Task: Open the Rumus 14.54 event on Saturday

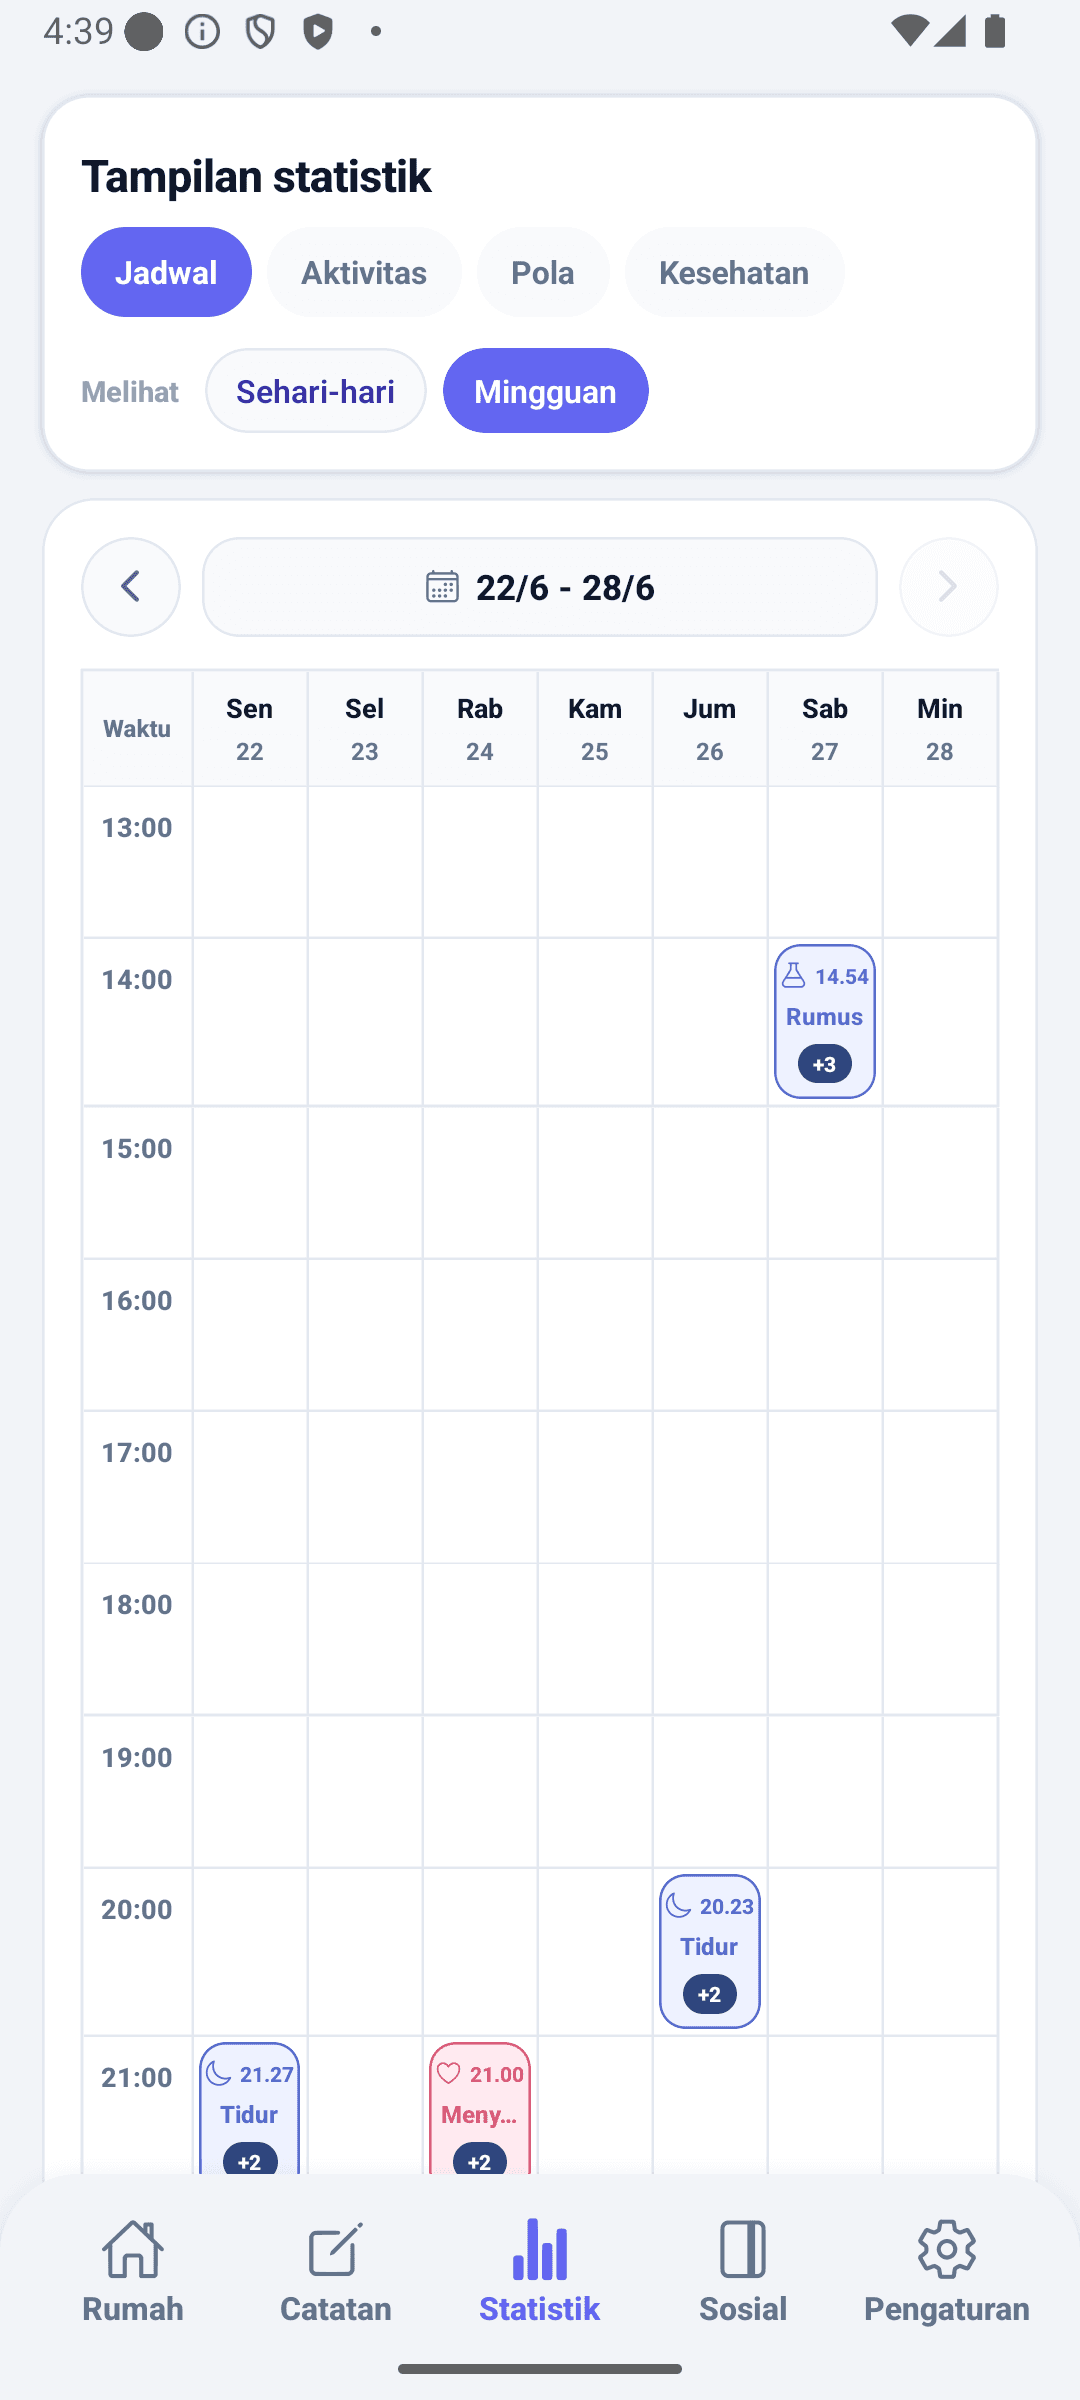Action: click(825, 1021)
